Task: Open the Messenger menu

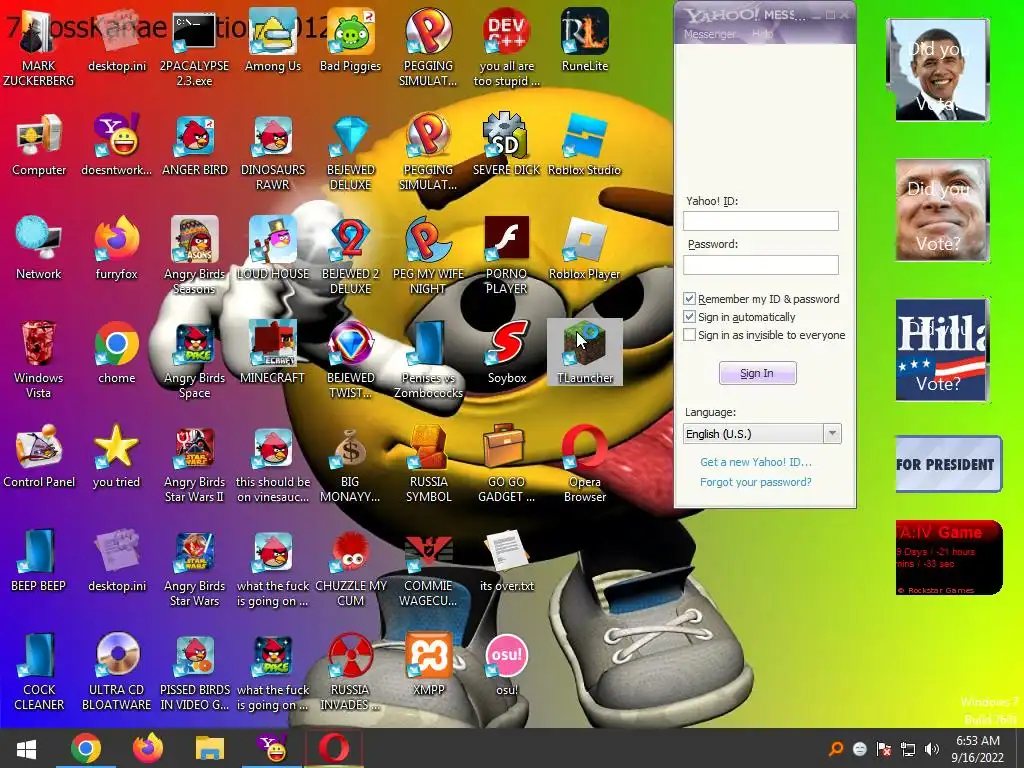Action: [x=709, y=34]
